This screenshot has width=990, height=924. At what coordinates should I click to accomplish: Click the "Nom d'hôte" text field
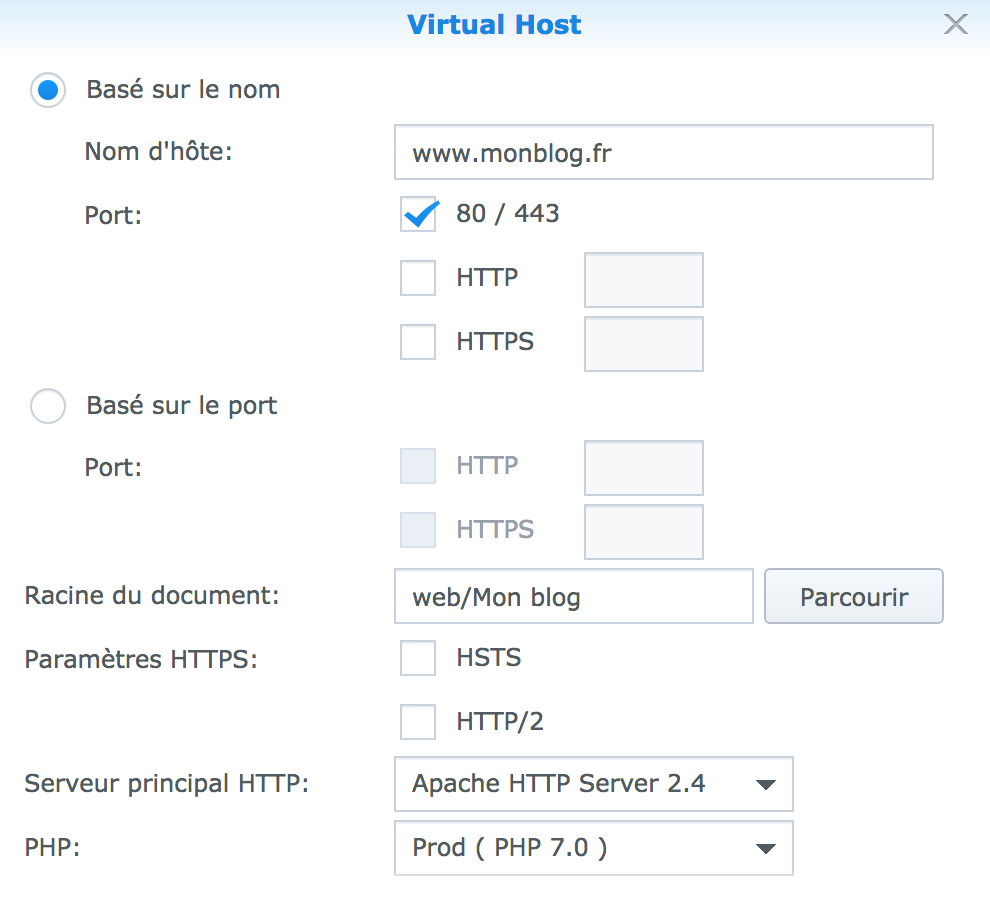pyautogui.click(x=663, y=153)
